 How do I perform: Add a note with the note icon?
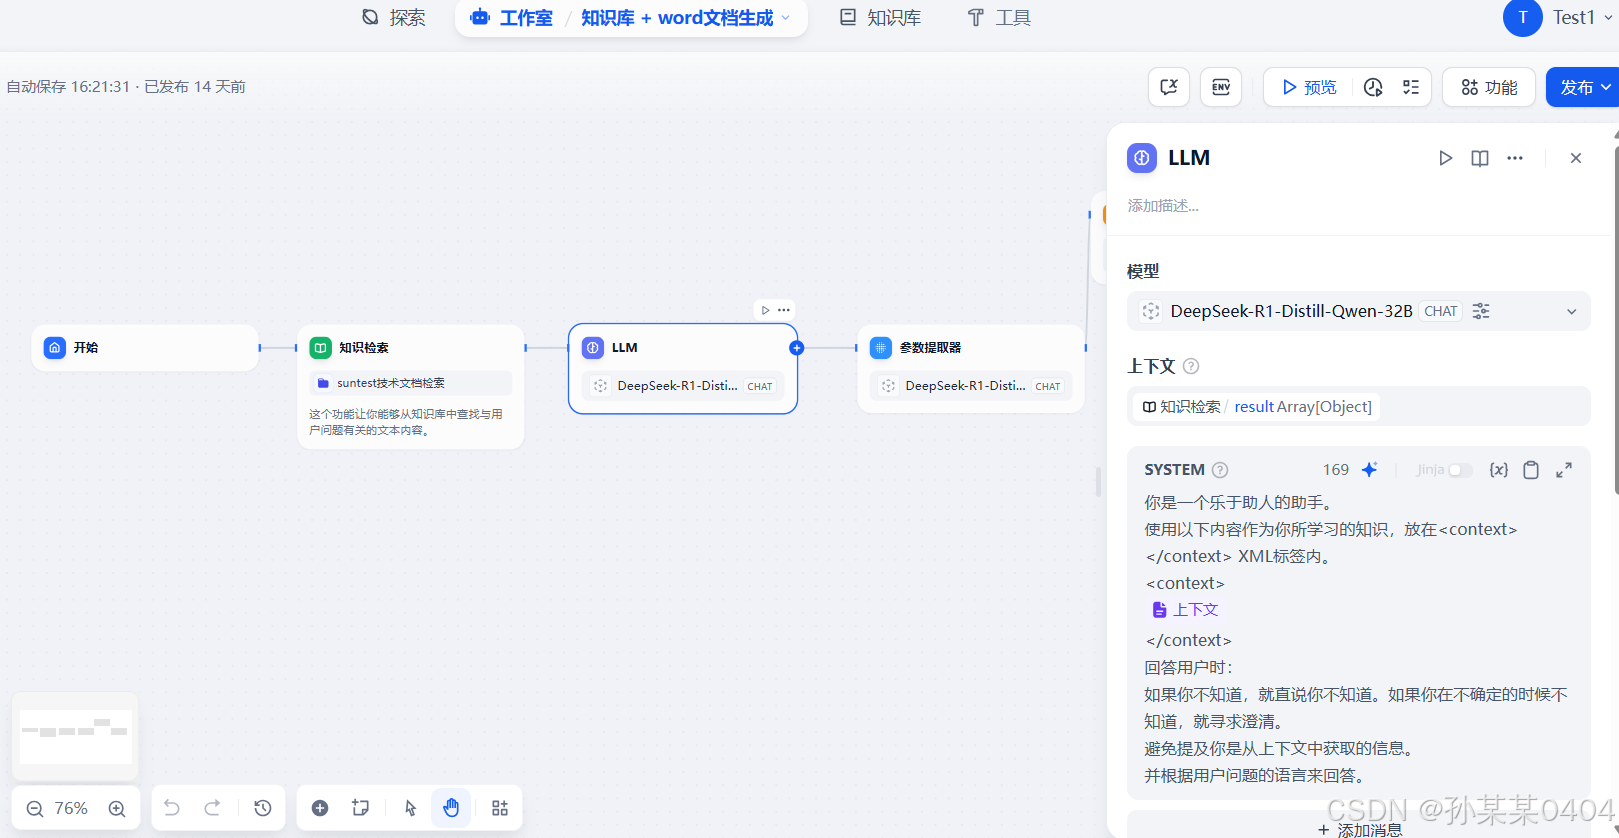(x=361, y=808)
